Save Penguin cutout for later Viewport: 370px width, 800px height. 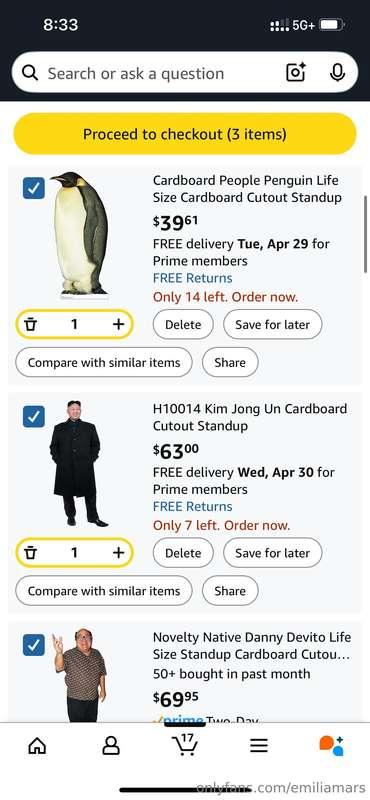click(x=273, y=324)
